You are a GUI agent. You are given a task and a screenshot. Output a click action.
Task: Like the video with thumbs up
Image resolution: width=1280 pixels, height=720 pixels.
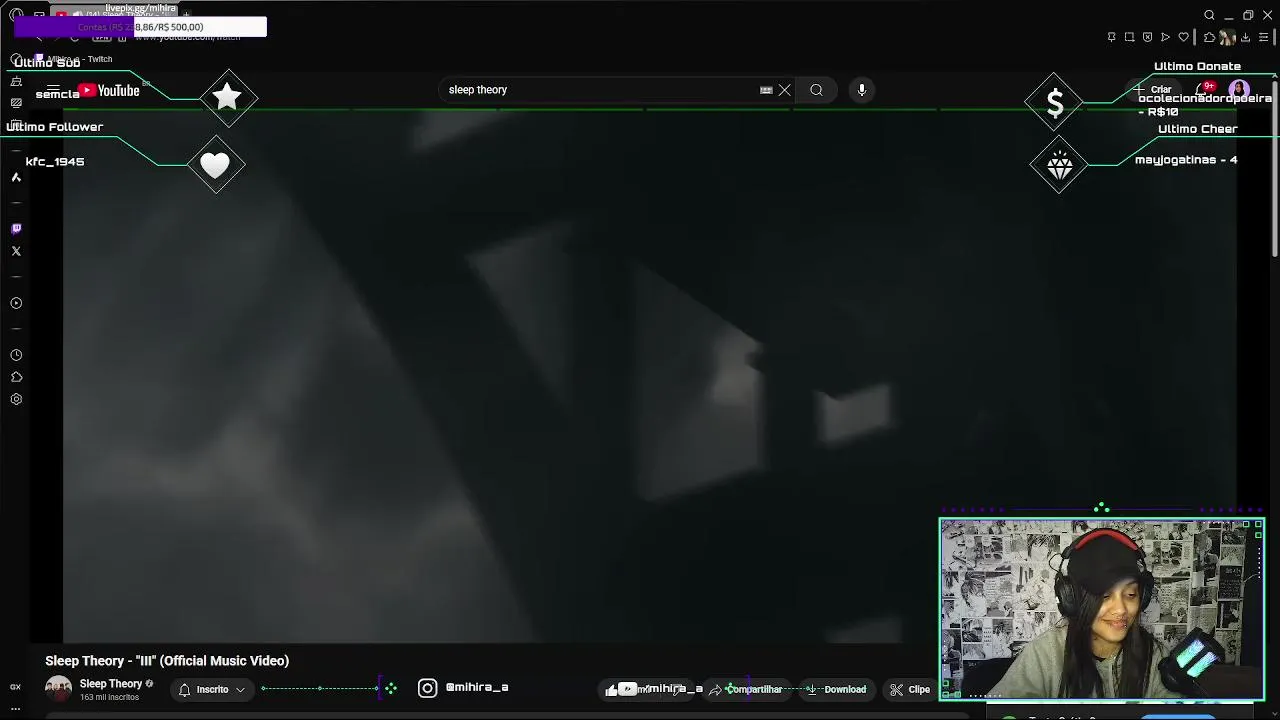pyautogui.click(x=611, y=689)
